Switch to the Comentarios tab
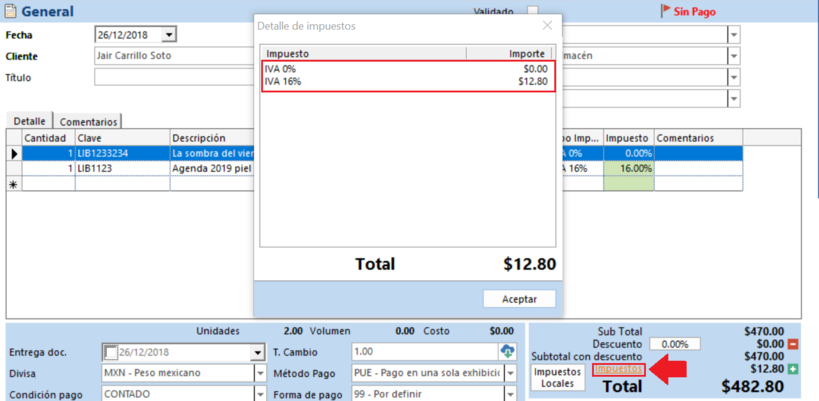The height and width of the screenshot is (401, 819). [x=88, y=122]
